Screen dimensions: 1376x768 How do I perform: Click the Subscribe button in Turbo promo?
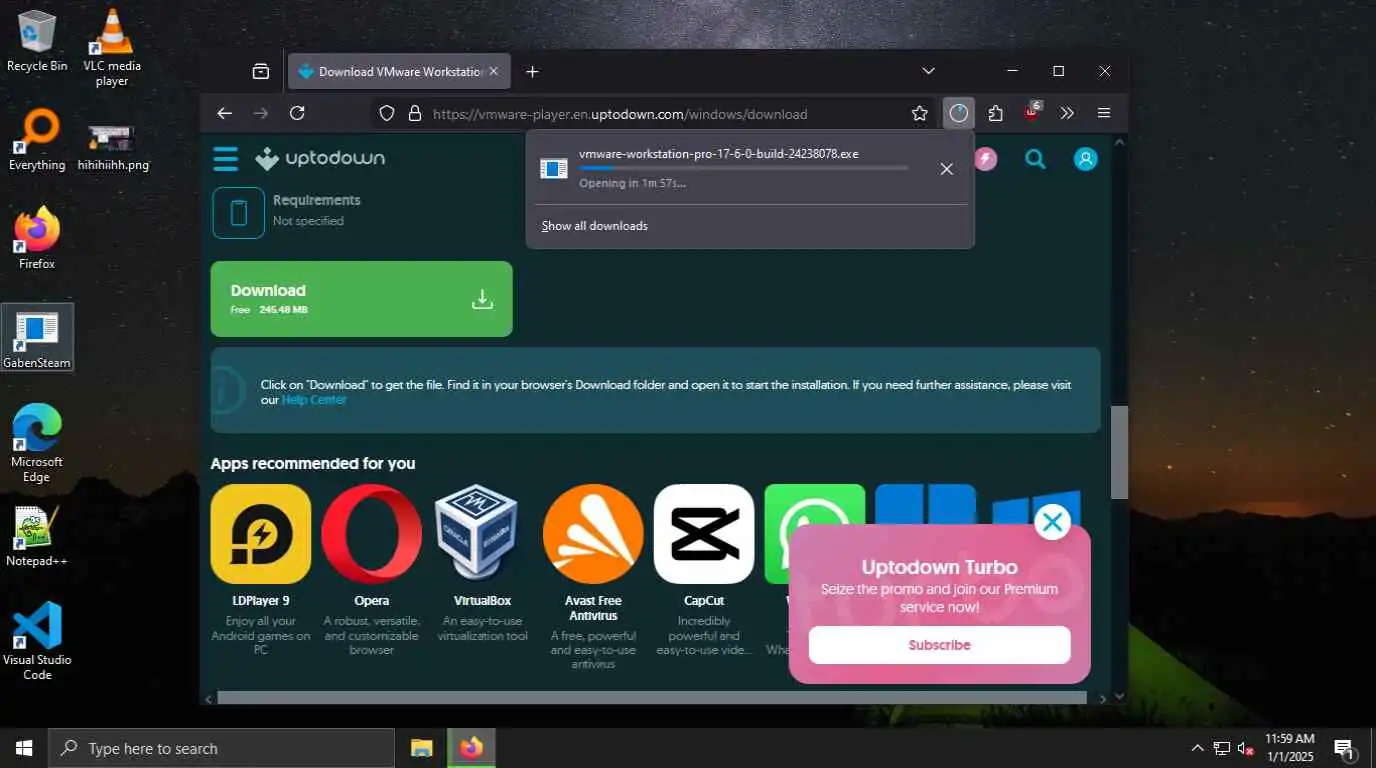tap(939, 645)
